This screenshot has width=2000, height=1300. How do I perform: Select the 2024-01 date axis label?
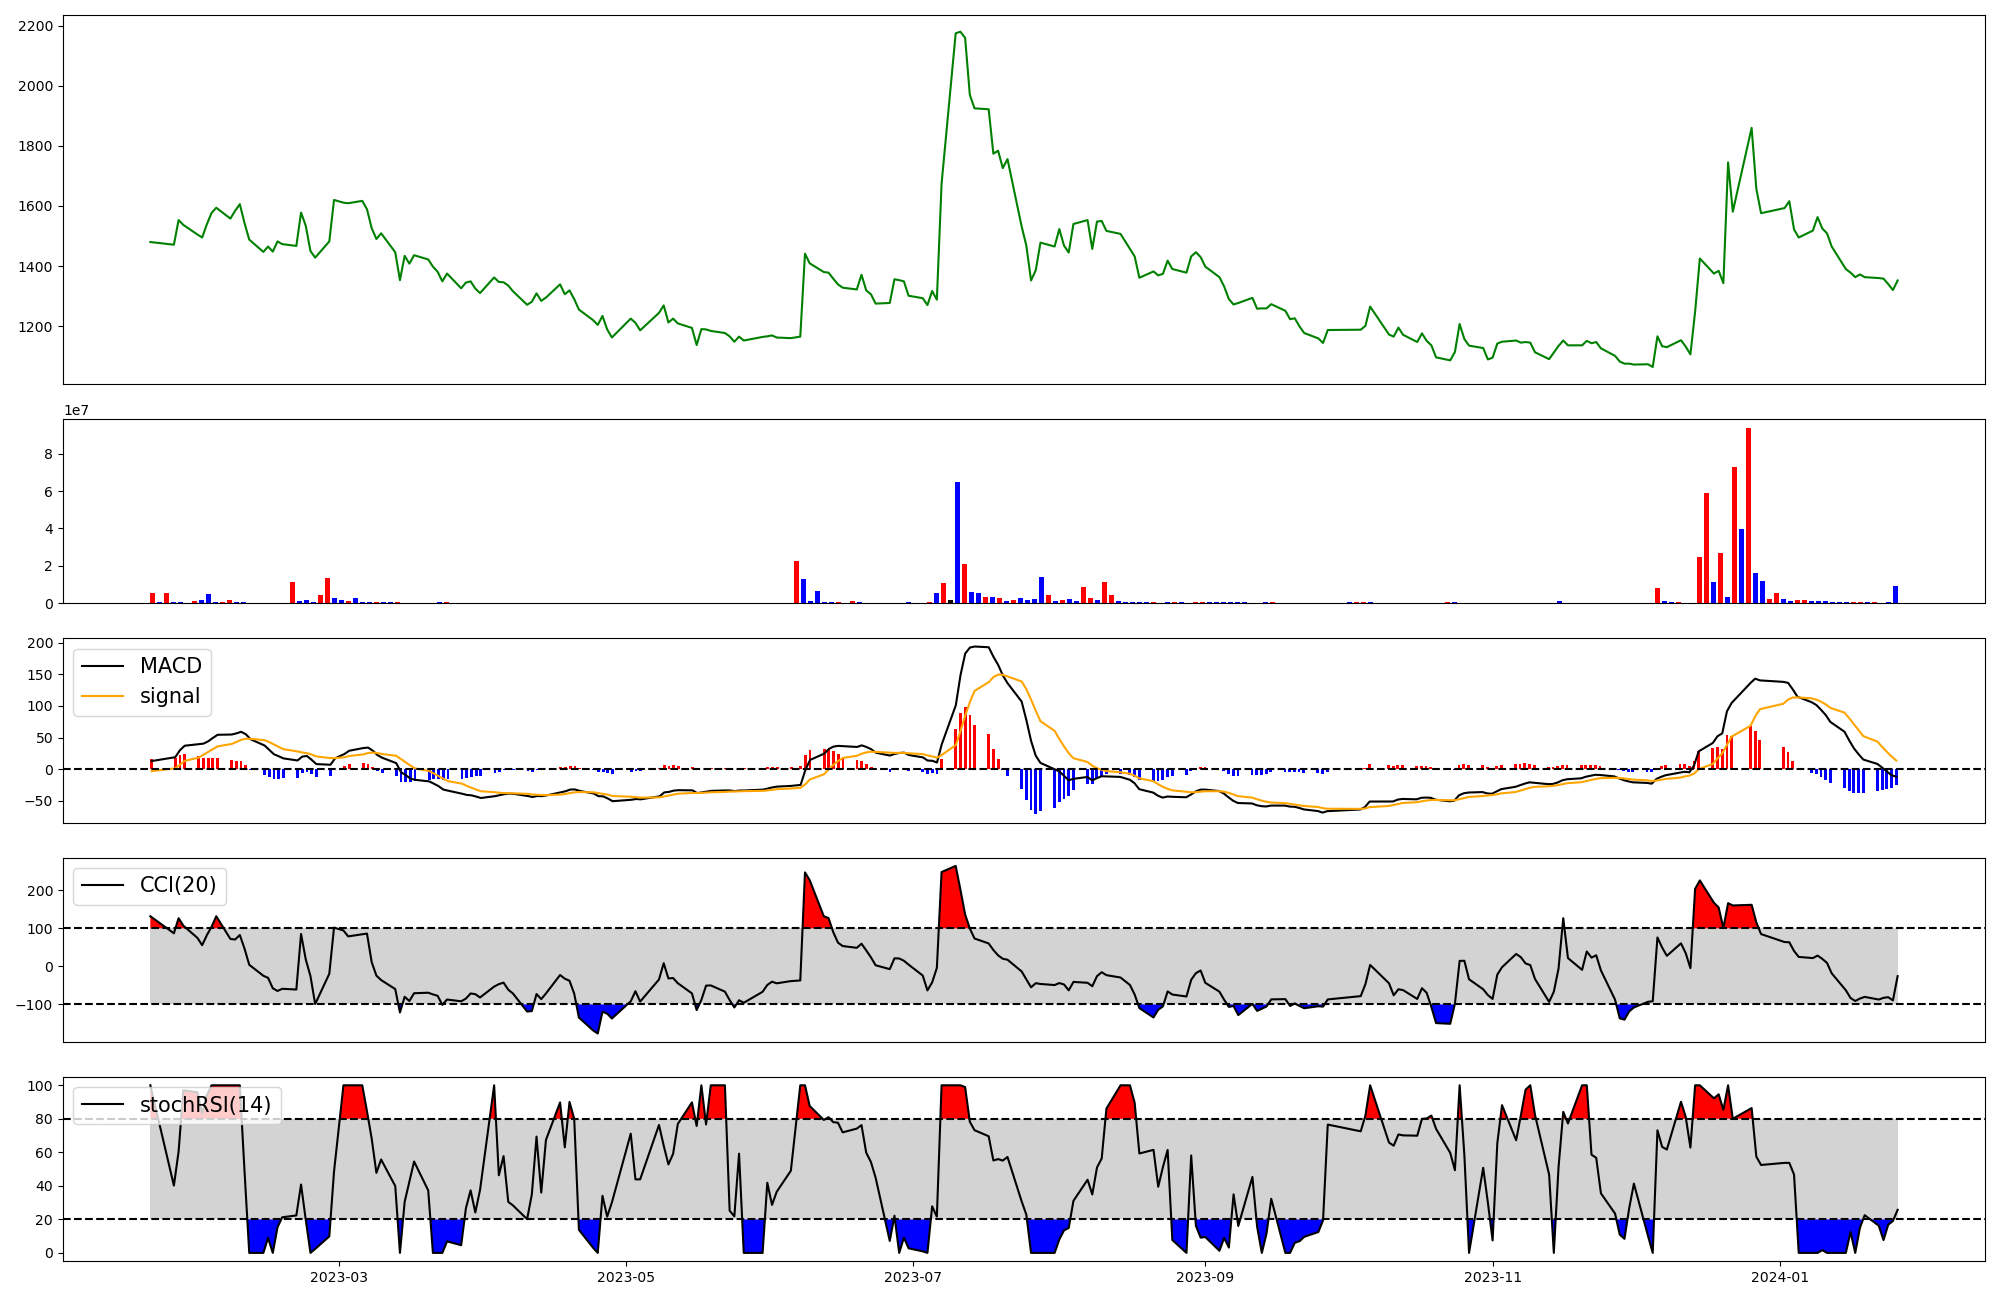(1781, 1277)
